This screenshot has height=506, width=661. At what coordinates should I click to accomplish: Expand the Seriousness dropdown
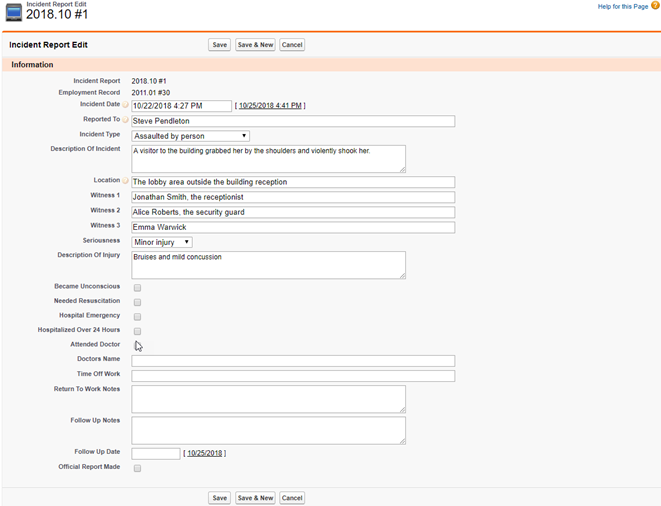click(162, 242)
